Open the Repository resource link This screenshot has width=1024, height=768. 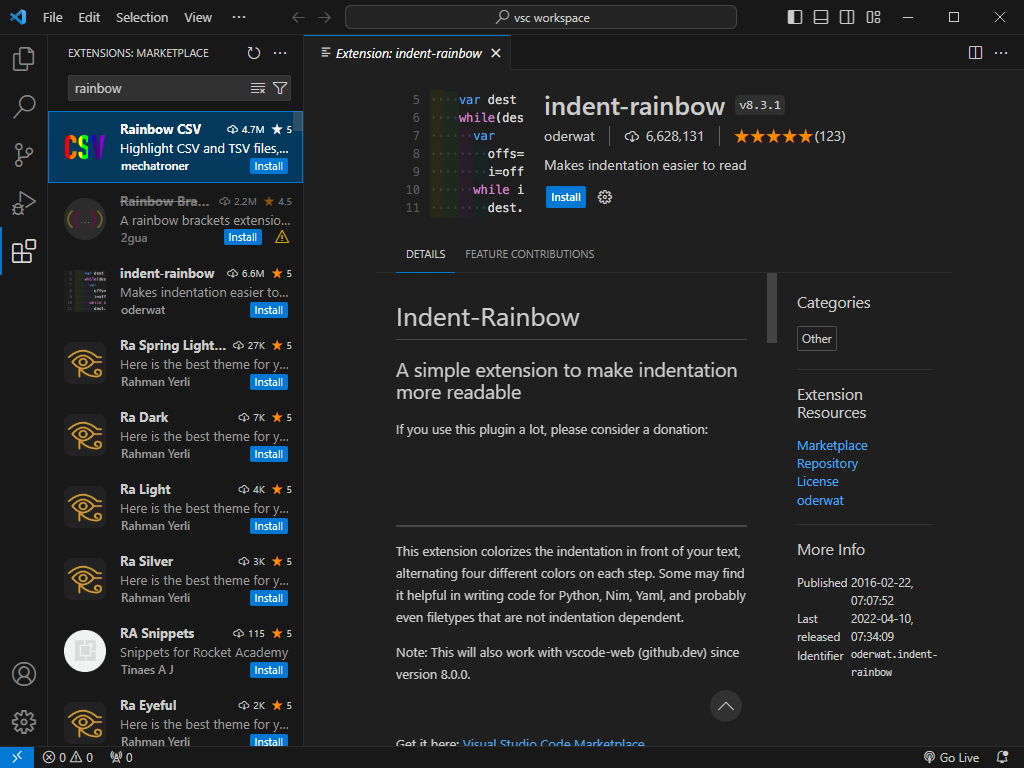(827, 464)
